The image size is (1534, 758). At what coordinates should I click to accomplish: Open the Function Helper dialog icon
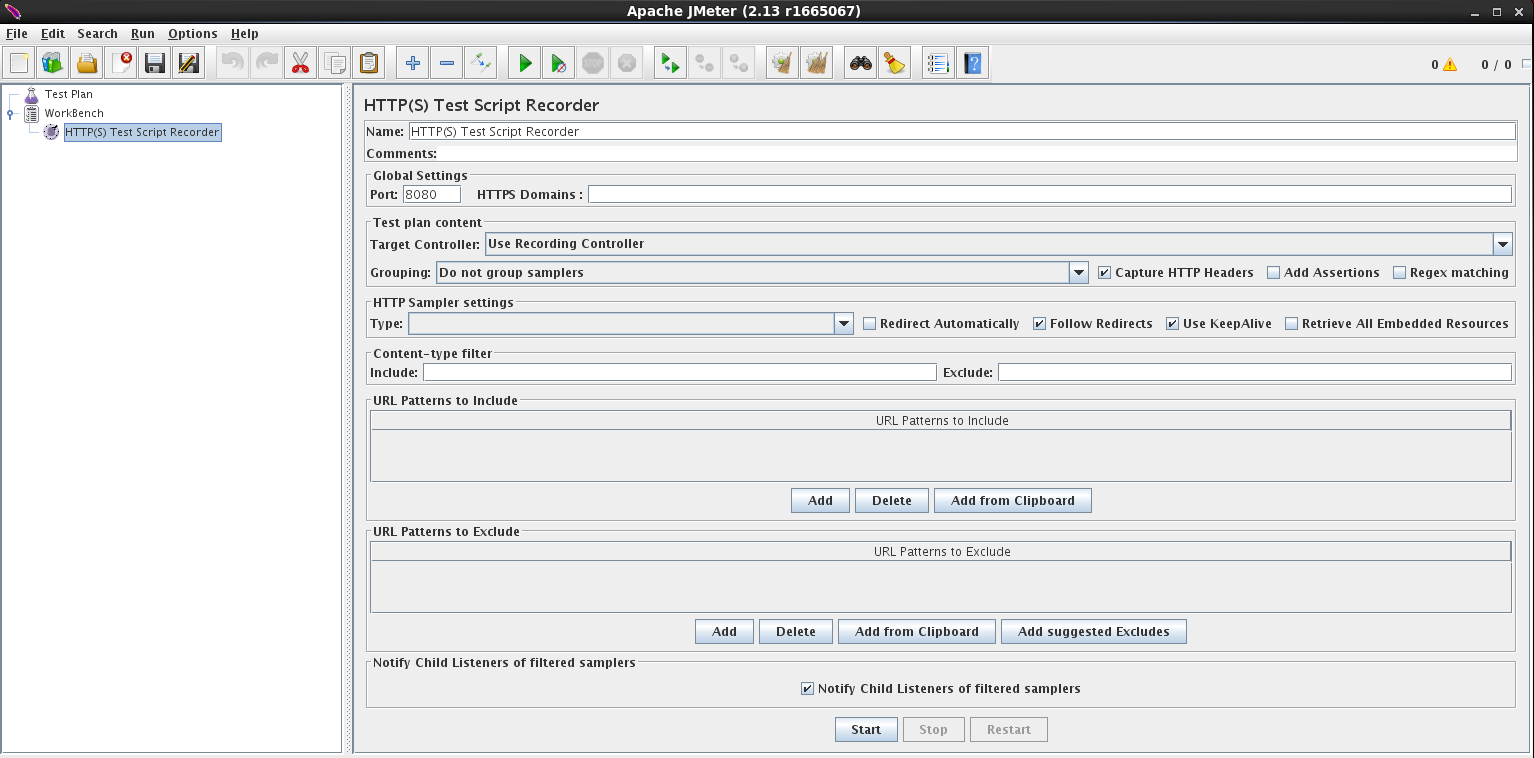(x=939, y=63)
